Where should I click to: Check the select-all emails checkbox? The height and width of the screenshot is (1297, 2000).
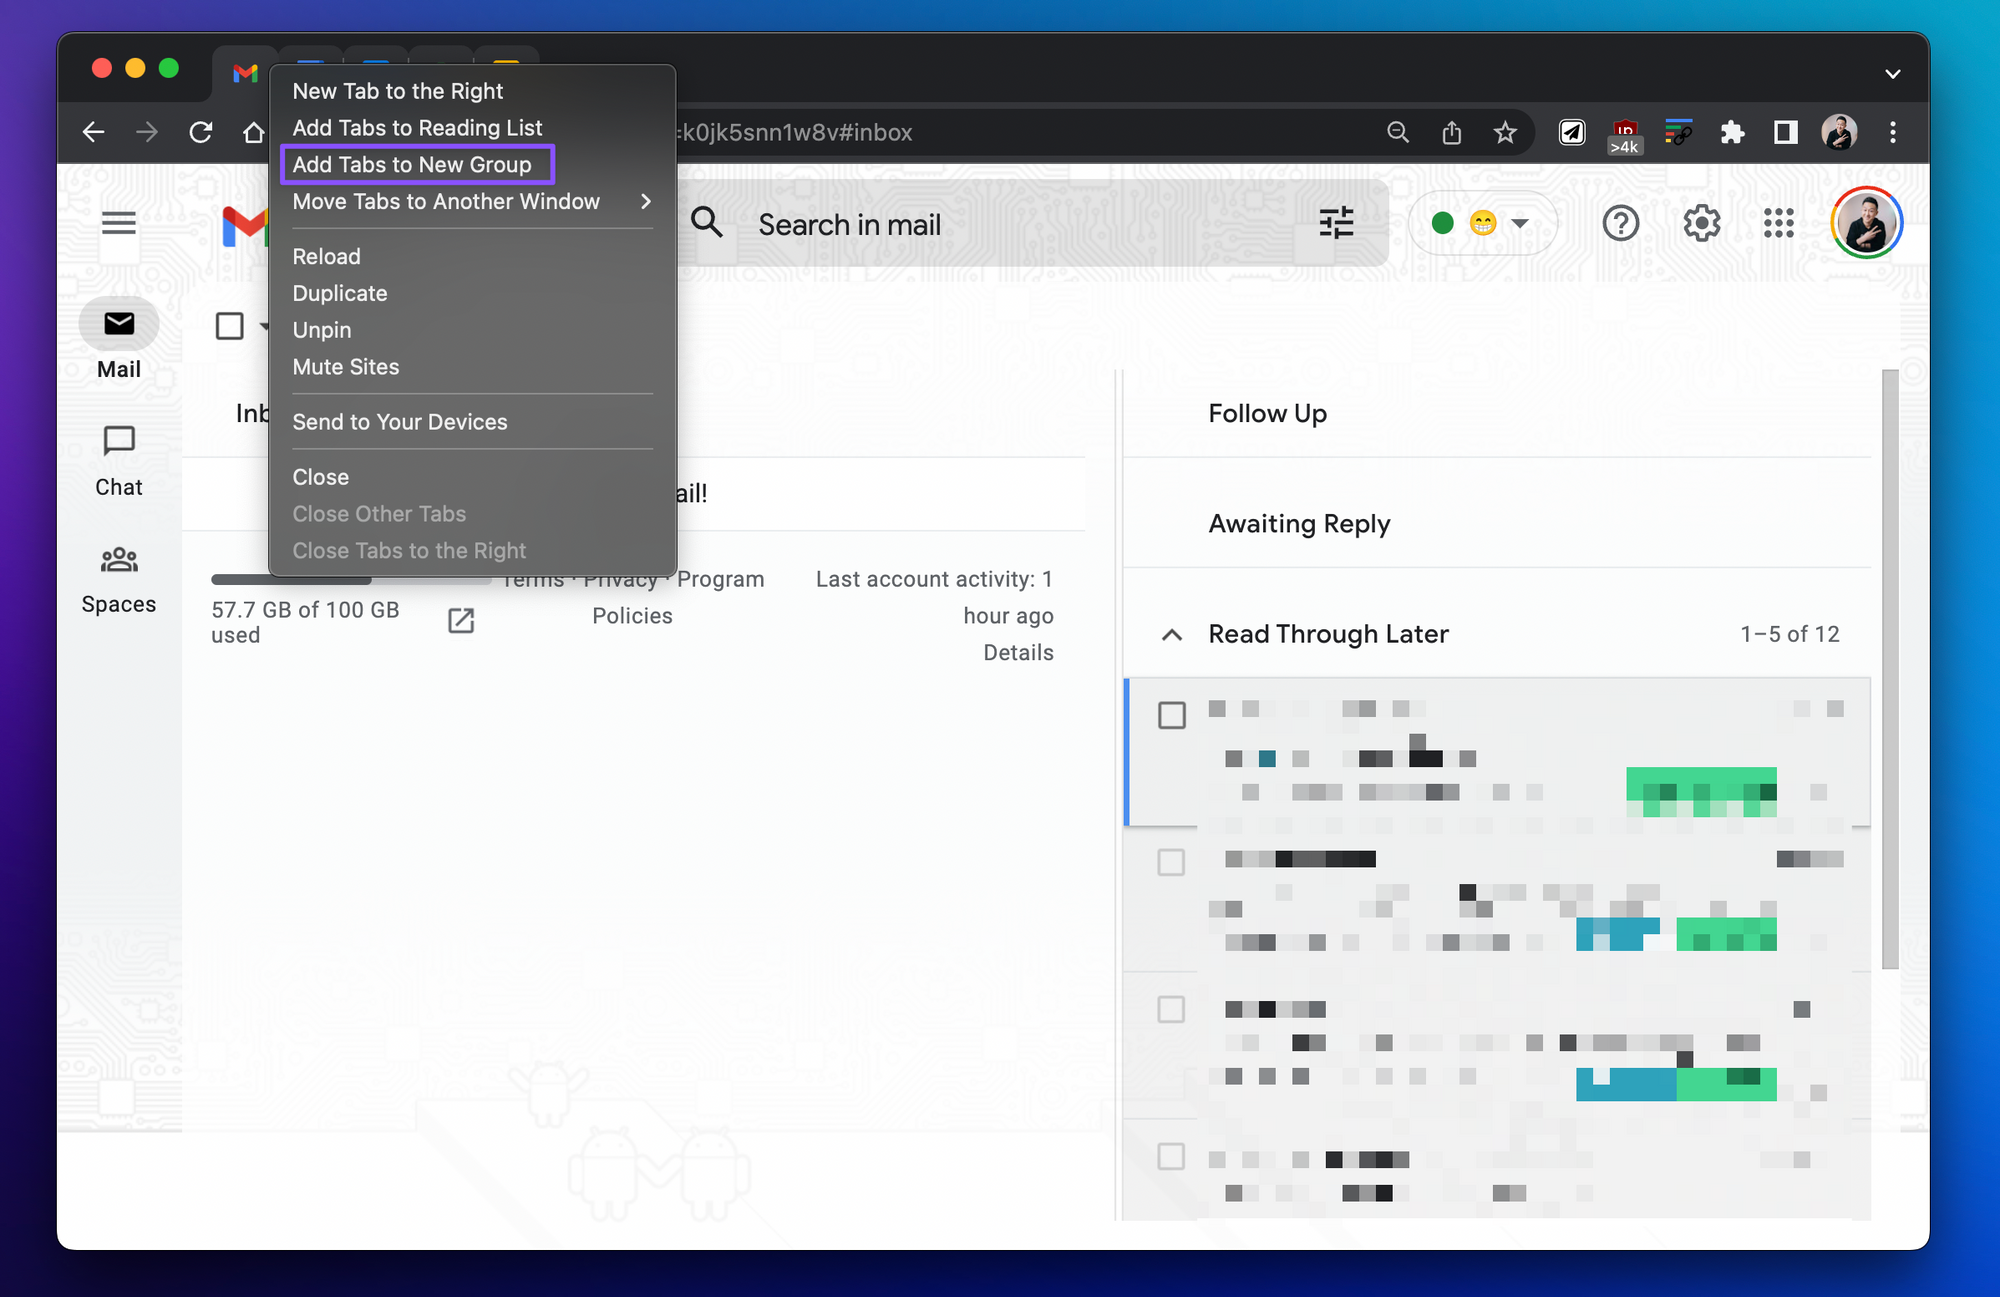tap(230, 326)
